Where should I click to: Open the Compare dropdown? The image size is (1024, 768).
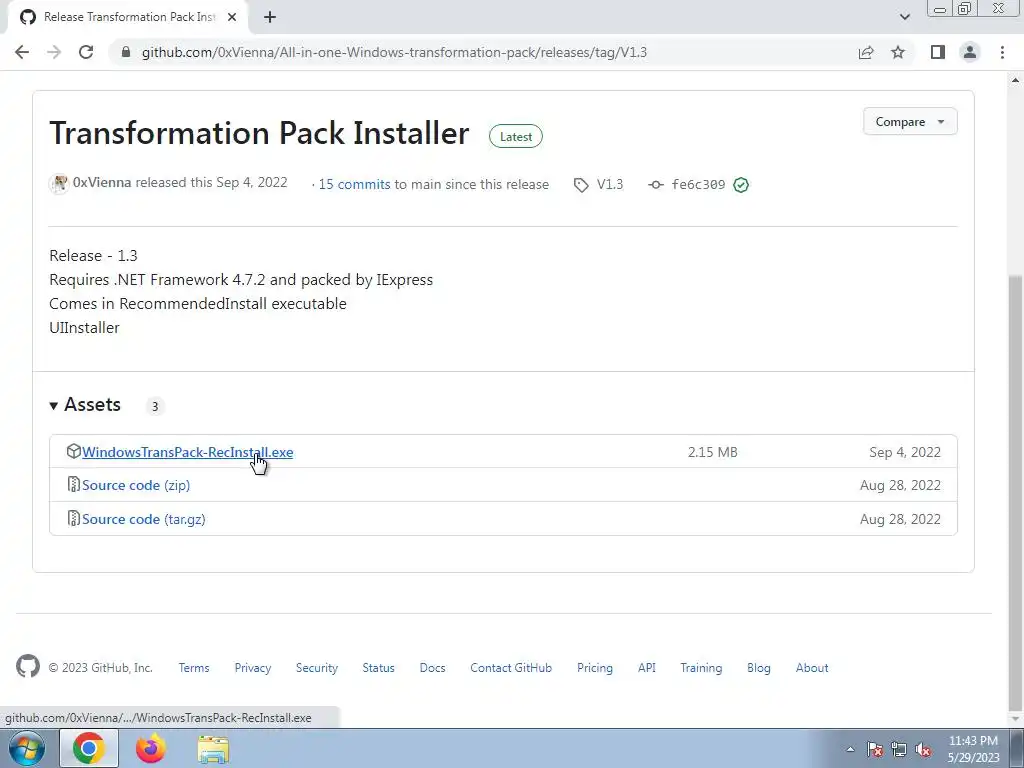click(x=910, y=121)
